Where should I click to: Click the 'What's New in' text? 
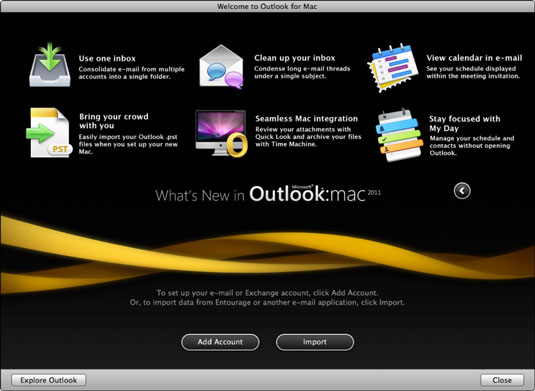tap(200, 196)
